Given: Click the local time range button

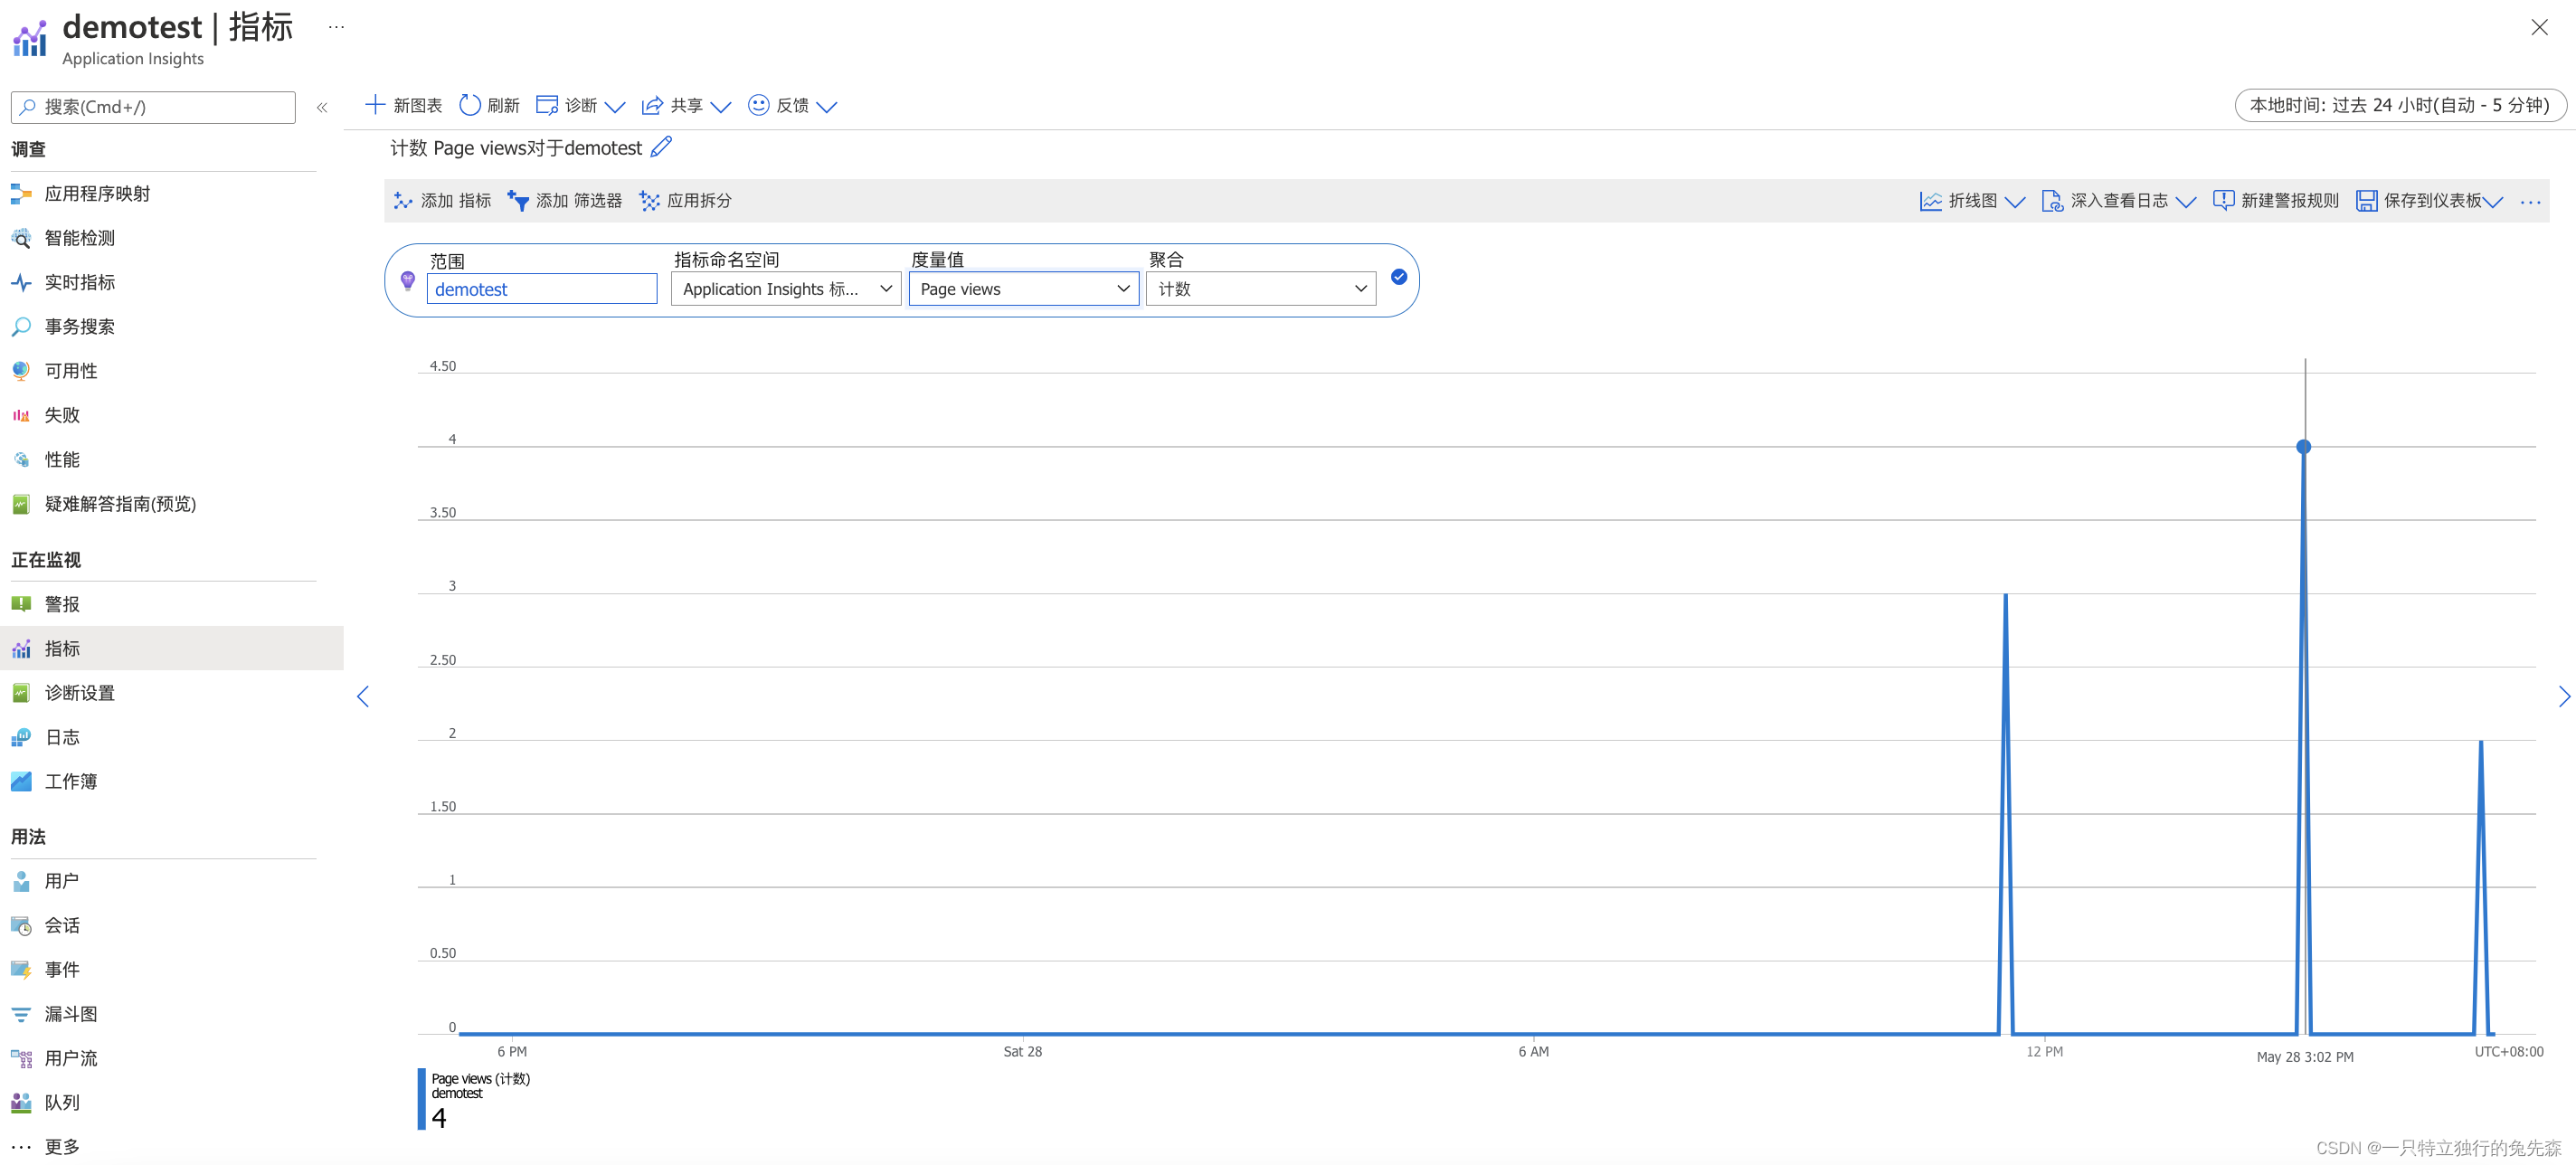Looking at the screenshot, I should point(2399,105).
